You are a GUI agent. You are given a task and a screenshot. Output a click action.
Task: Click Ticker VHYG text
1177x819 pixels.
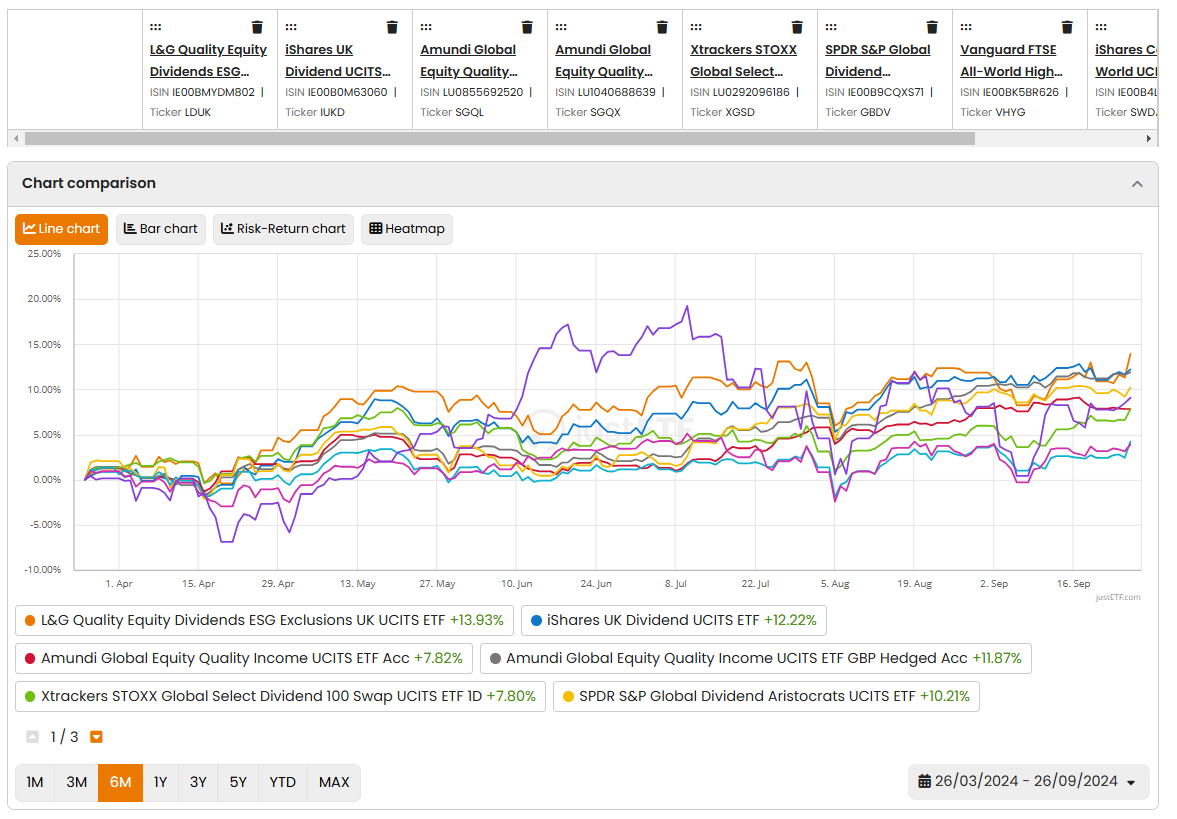[992, 112]
